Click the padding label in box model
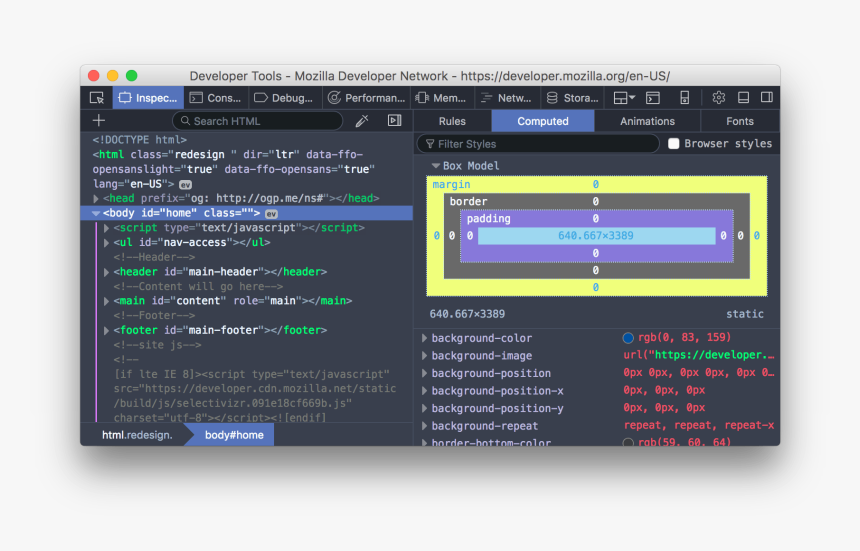 coord(488,219)
